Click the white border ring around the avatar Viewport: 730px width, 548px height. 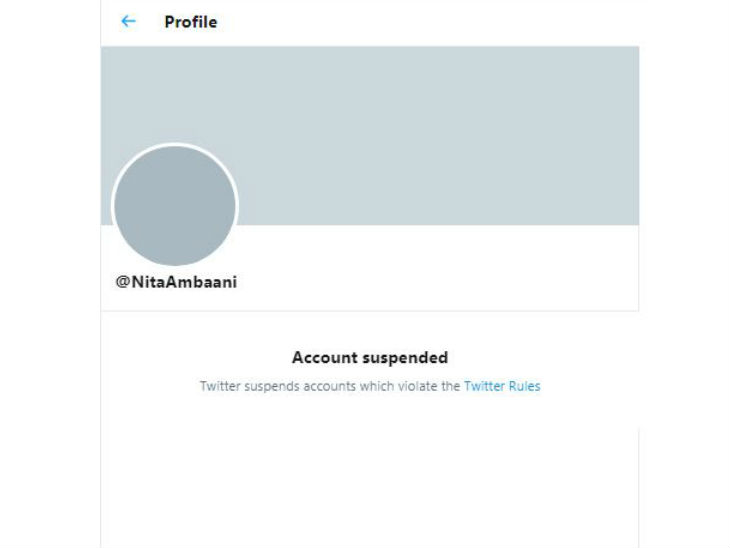(x=175, y=144)
